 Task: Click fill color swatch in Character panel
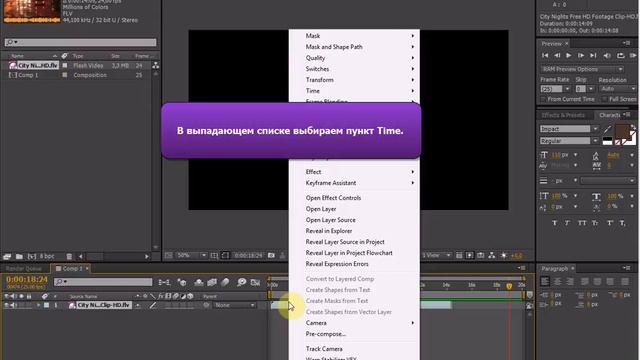pyautogui.click(x=622, y=131)
